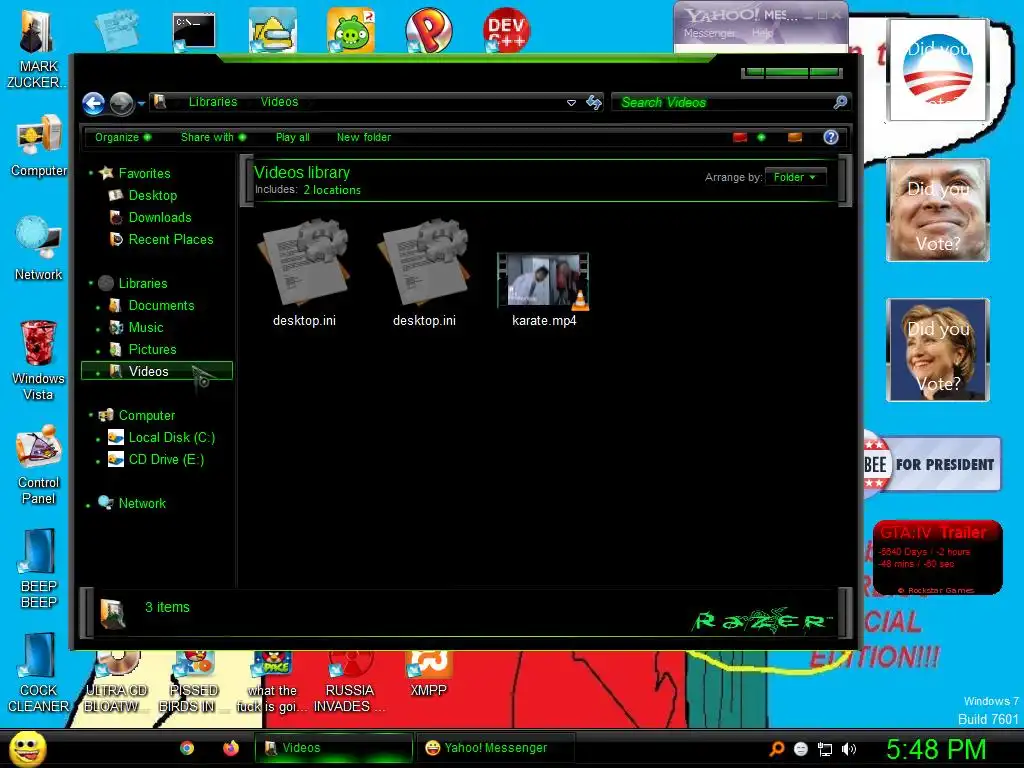The height and width of the screenshot is (768, 1024).
Task: Select Network in navigation pane
Action: [x=142, y=504]
